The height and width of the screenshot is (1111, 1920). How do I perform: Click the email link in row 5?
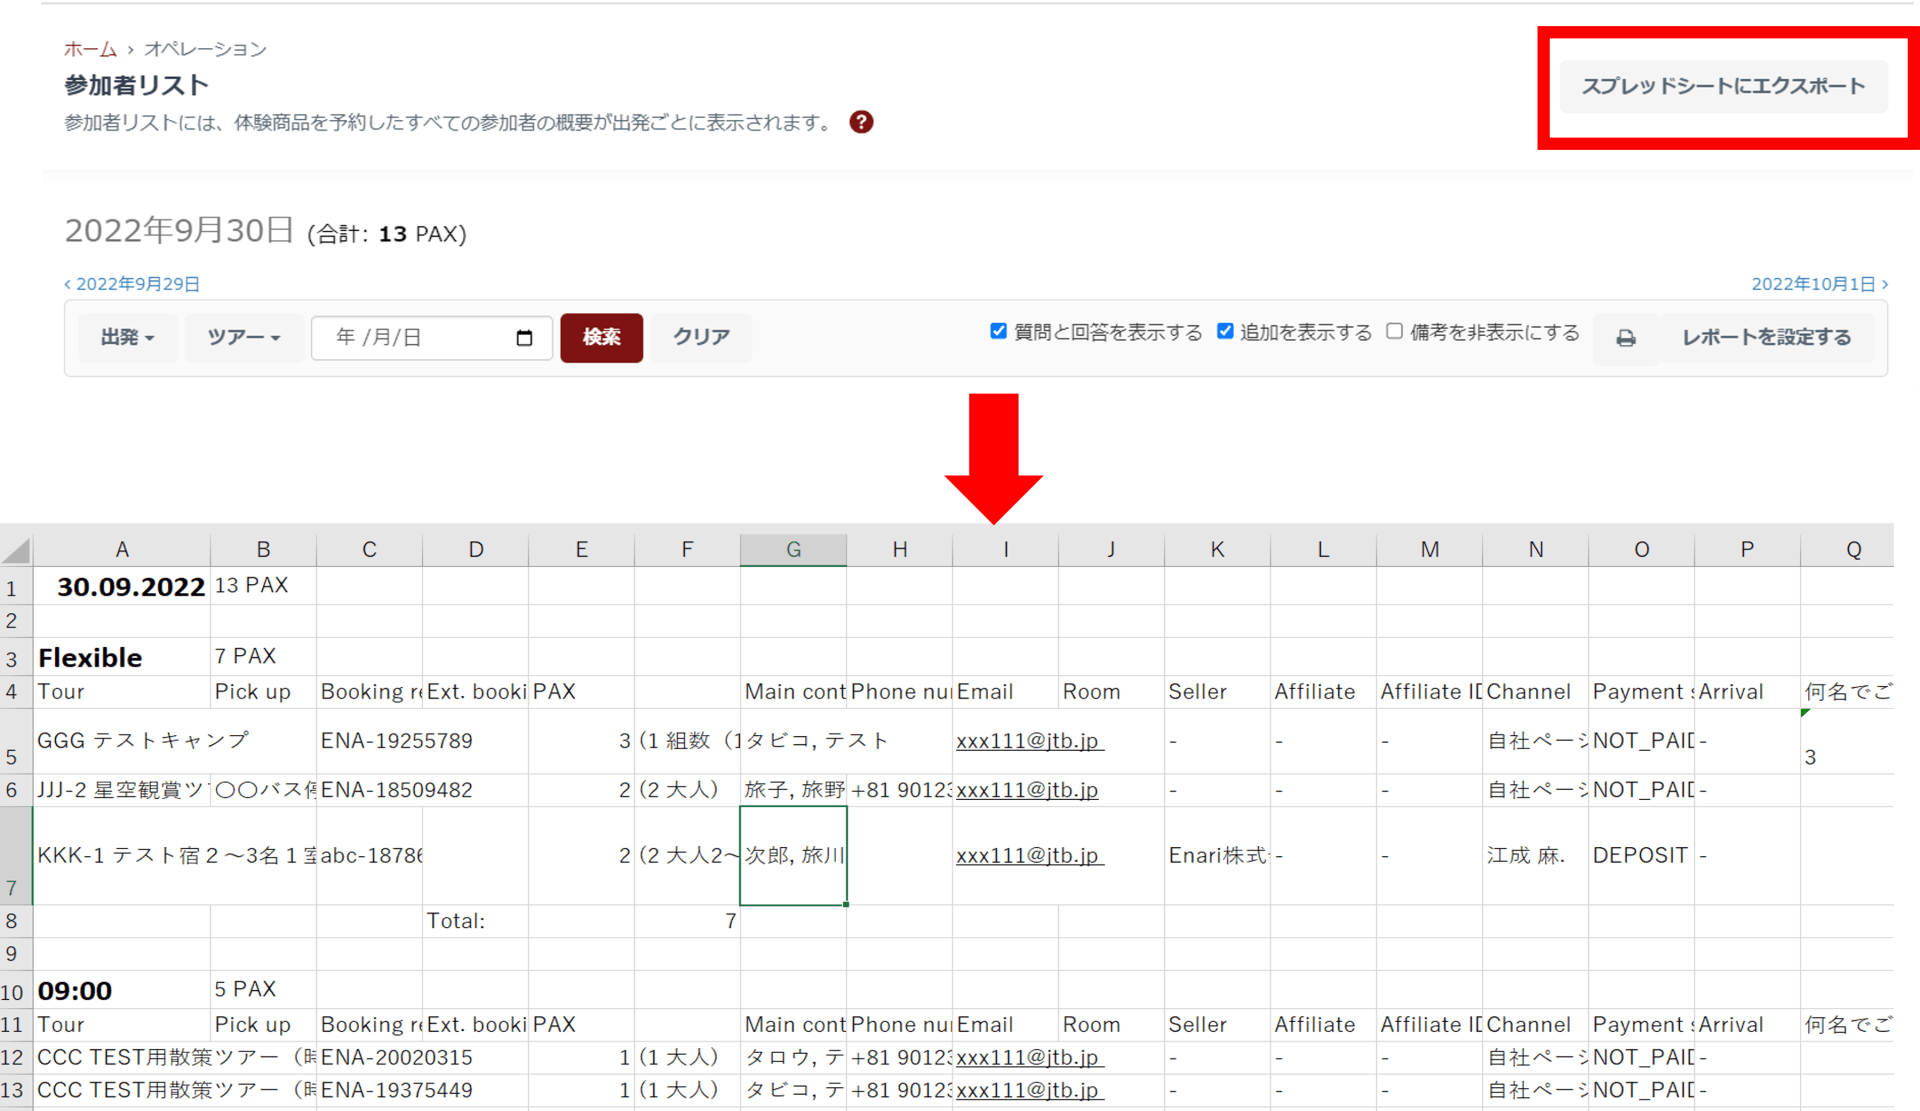1027,741
